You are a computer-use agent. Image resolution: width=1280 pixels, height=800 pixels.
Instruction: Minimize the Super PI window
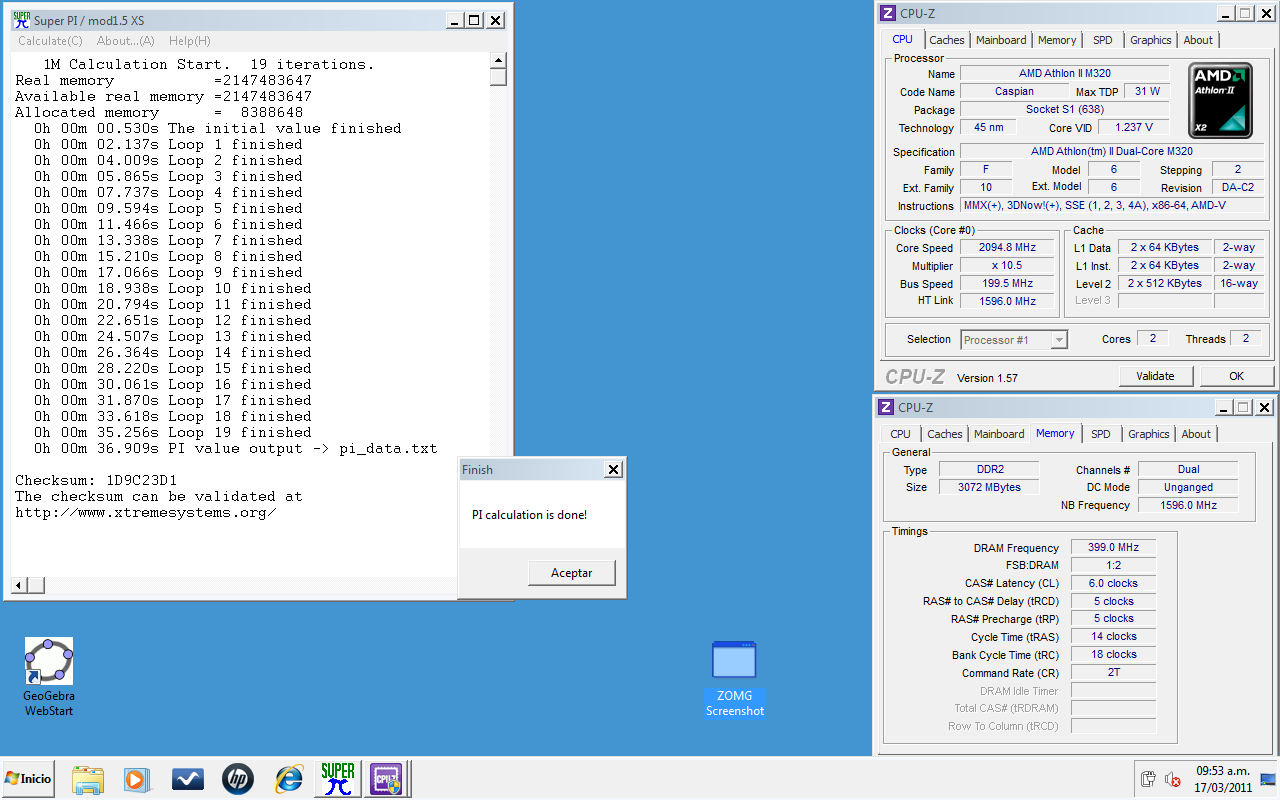point(455,20)
